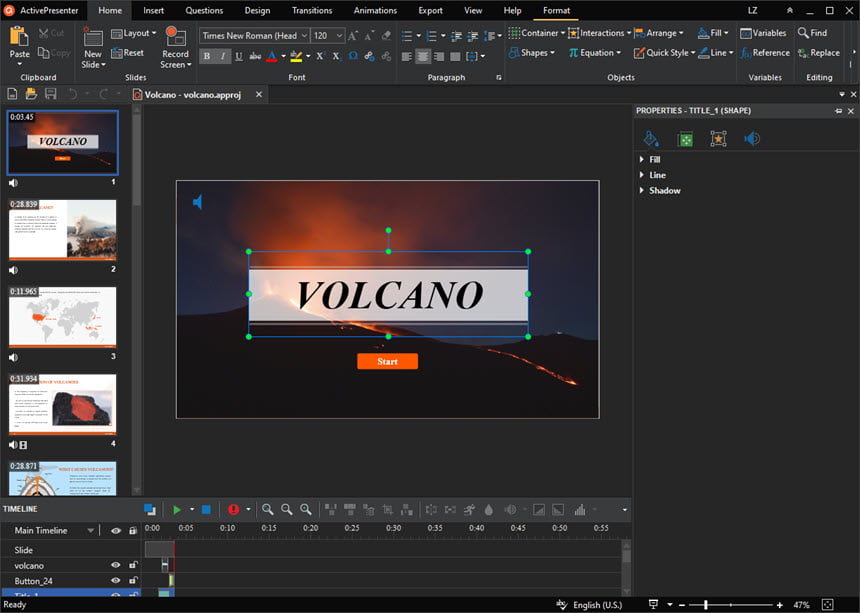This screenshot has width=860, height=613.
Task: Toggle visibility of volcano timeline row
Action: pos(116,565)
